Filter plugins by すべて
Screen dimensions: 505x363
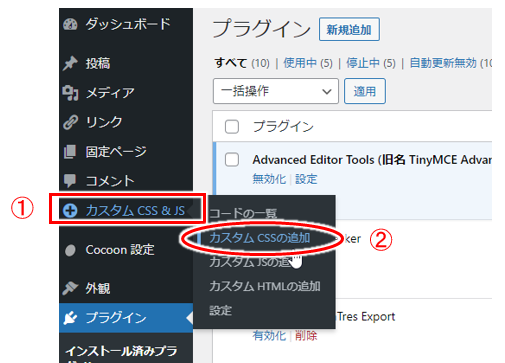pyautogui.click(x=231, y=63)
